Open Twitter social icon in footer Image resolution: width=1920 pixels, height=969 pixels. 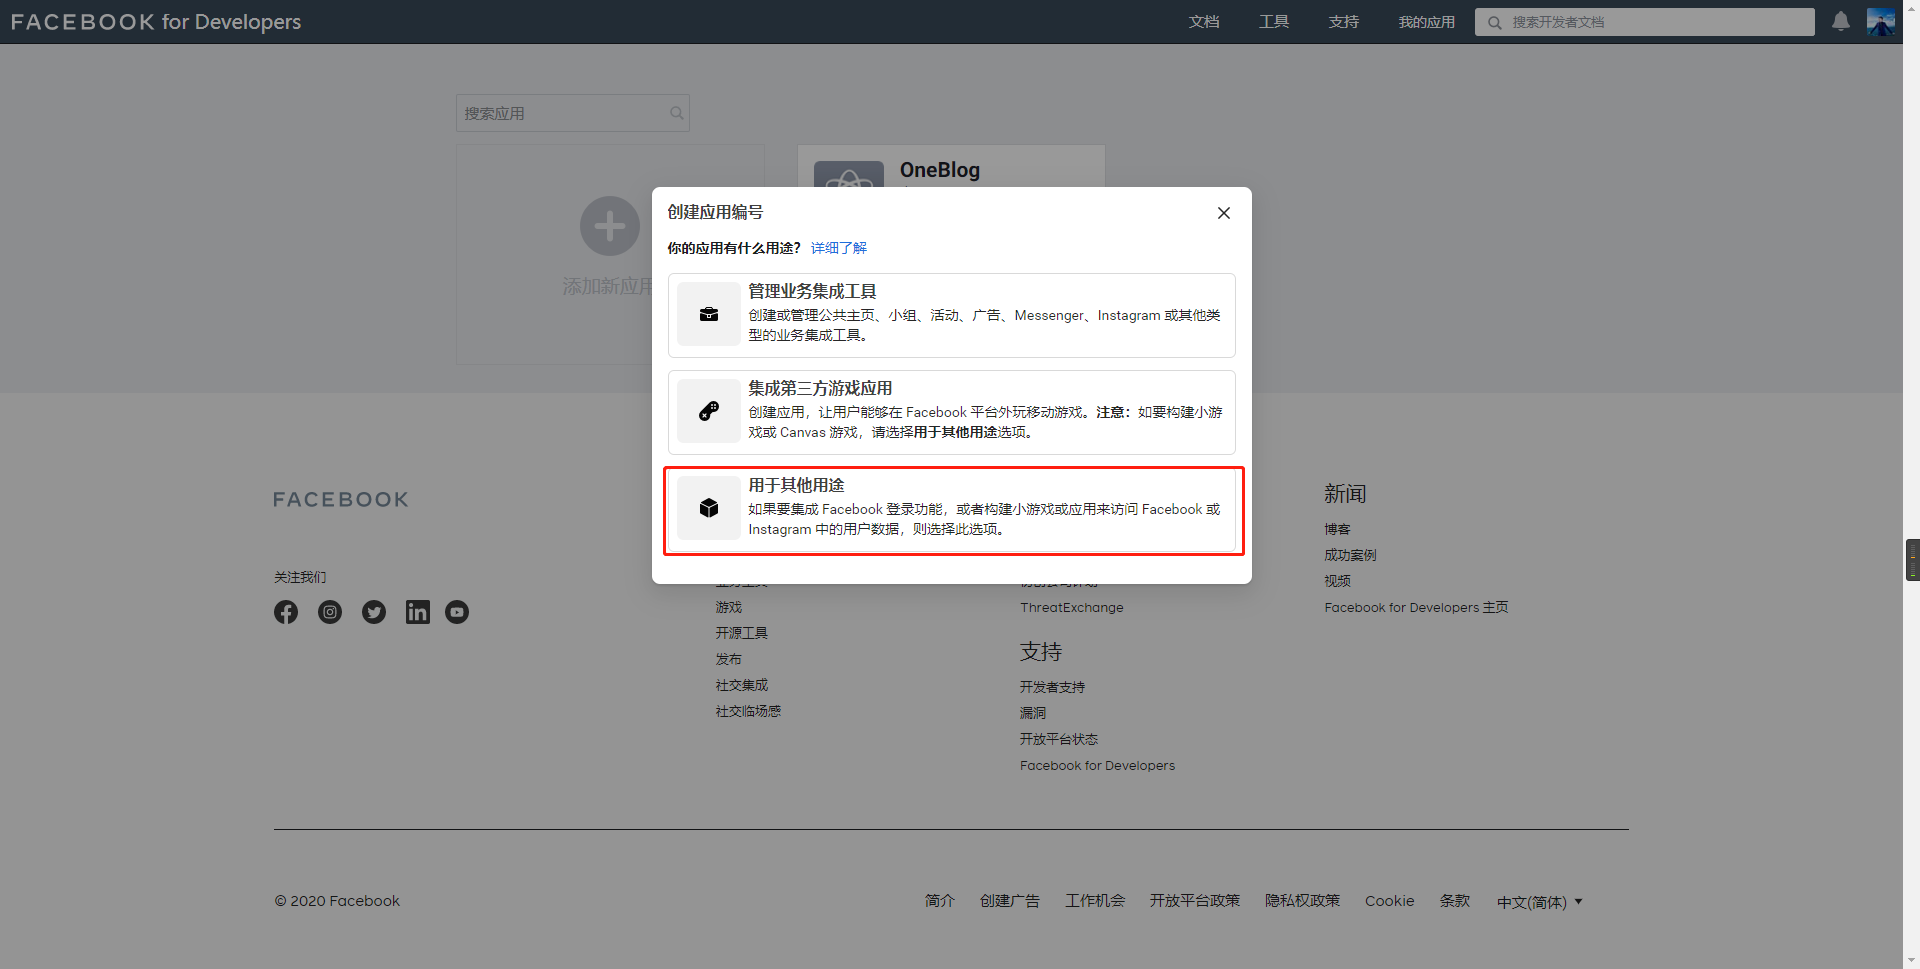tap(374, 612)
